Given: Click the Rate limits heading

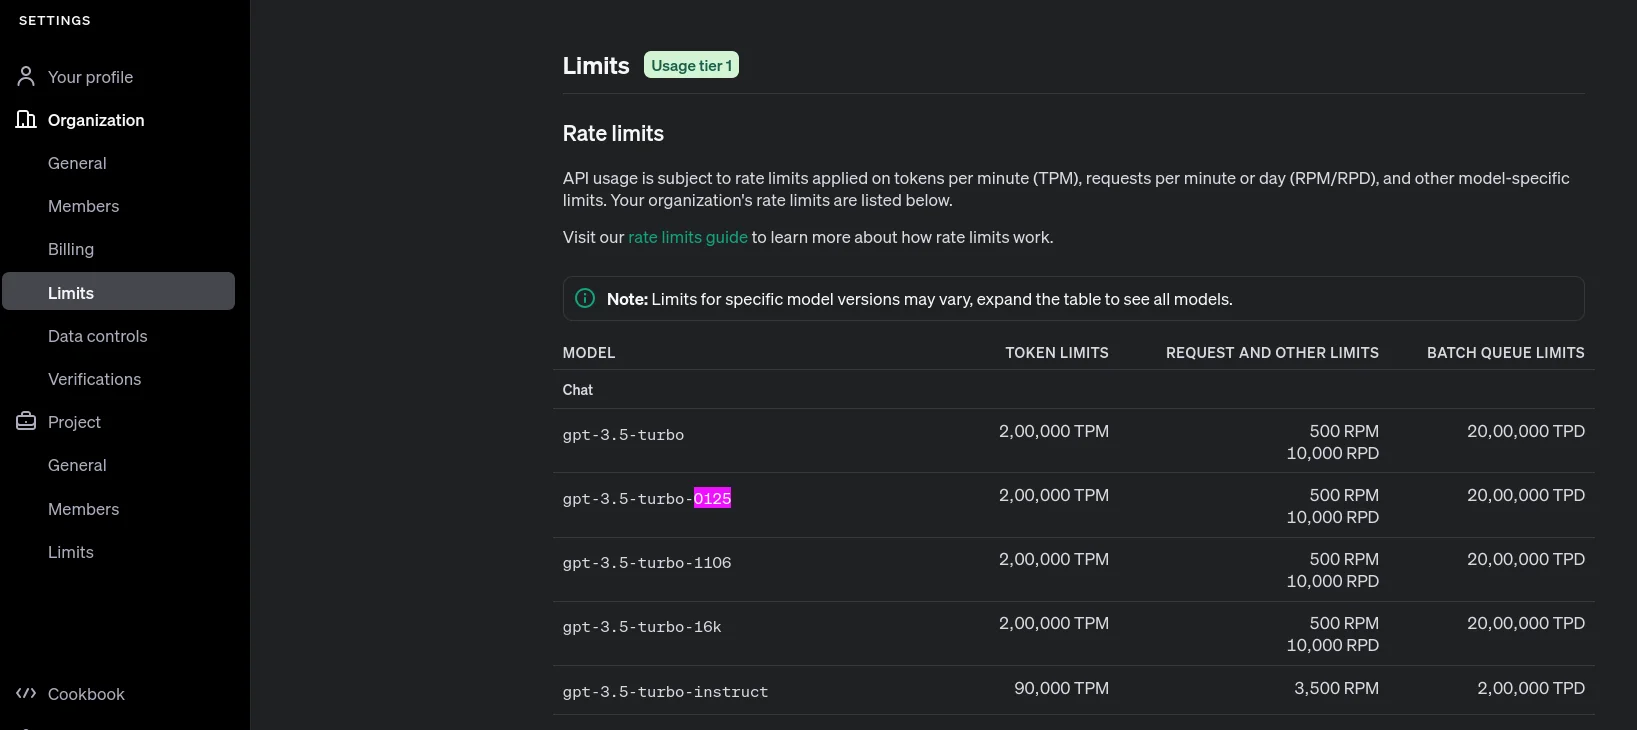Looking at the screenshot, I should point(613,133).
